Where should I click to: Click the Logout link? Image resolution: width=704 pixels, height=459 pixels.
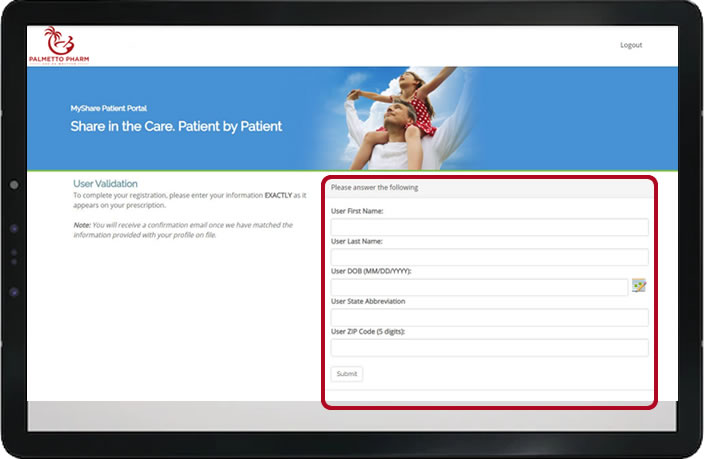(x=631, y=45)
